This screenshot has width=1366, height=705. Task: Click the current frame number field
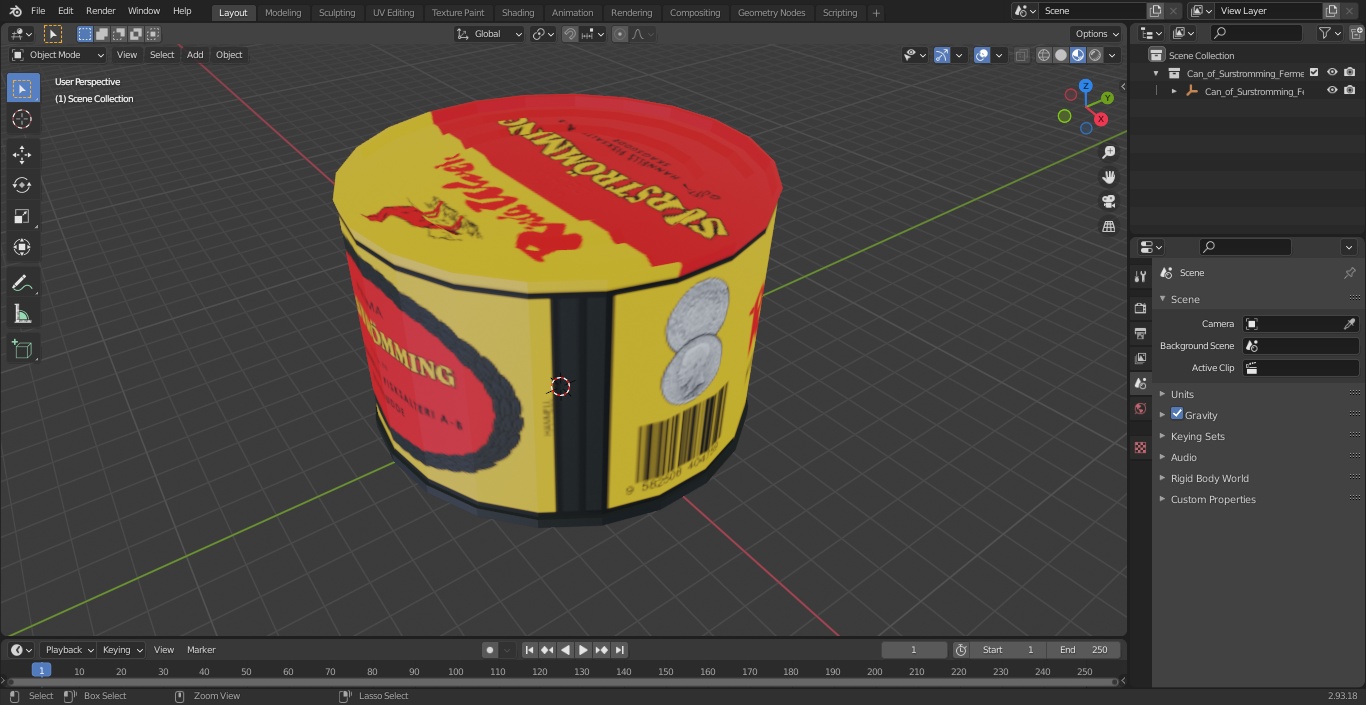pyautogui.click(x=913, y=650)
